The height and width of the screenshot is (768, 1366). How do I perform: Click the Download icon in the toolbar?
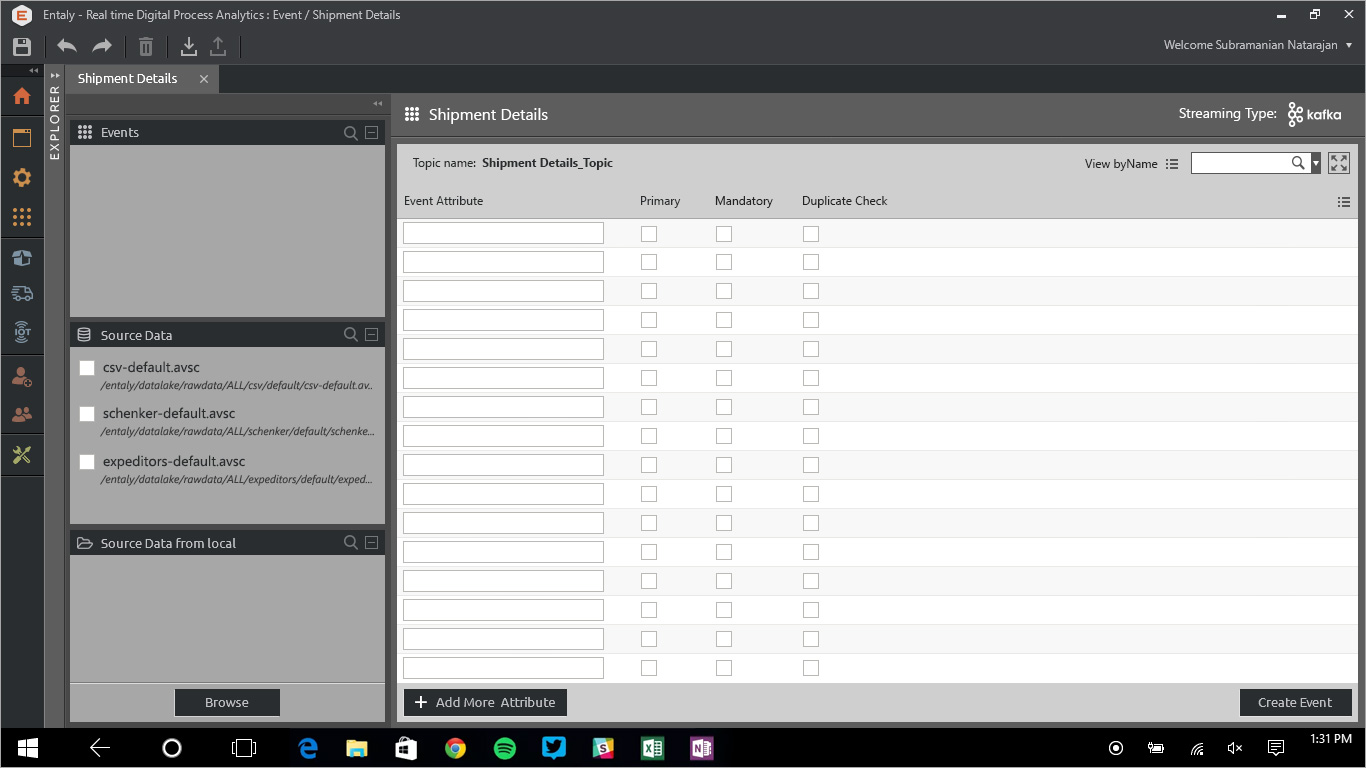[x=188, y=46]
